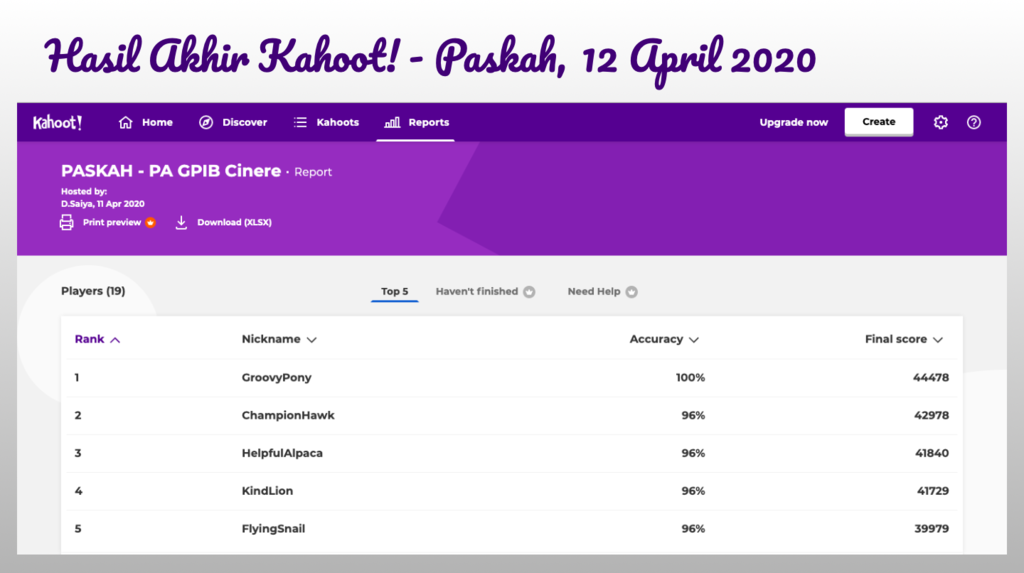The width and height of the screenshot is (1024, 573).
Task: Click the Home house icon
Action: pos(126,122)
